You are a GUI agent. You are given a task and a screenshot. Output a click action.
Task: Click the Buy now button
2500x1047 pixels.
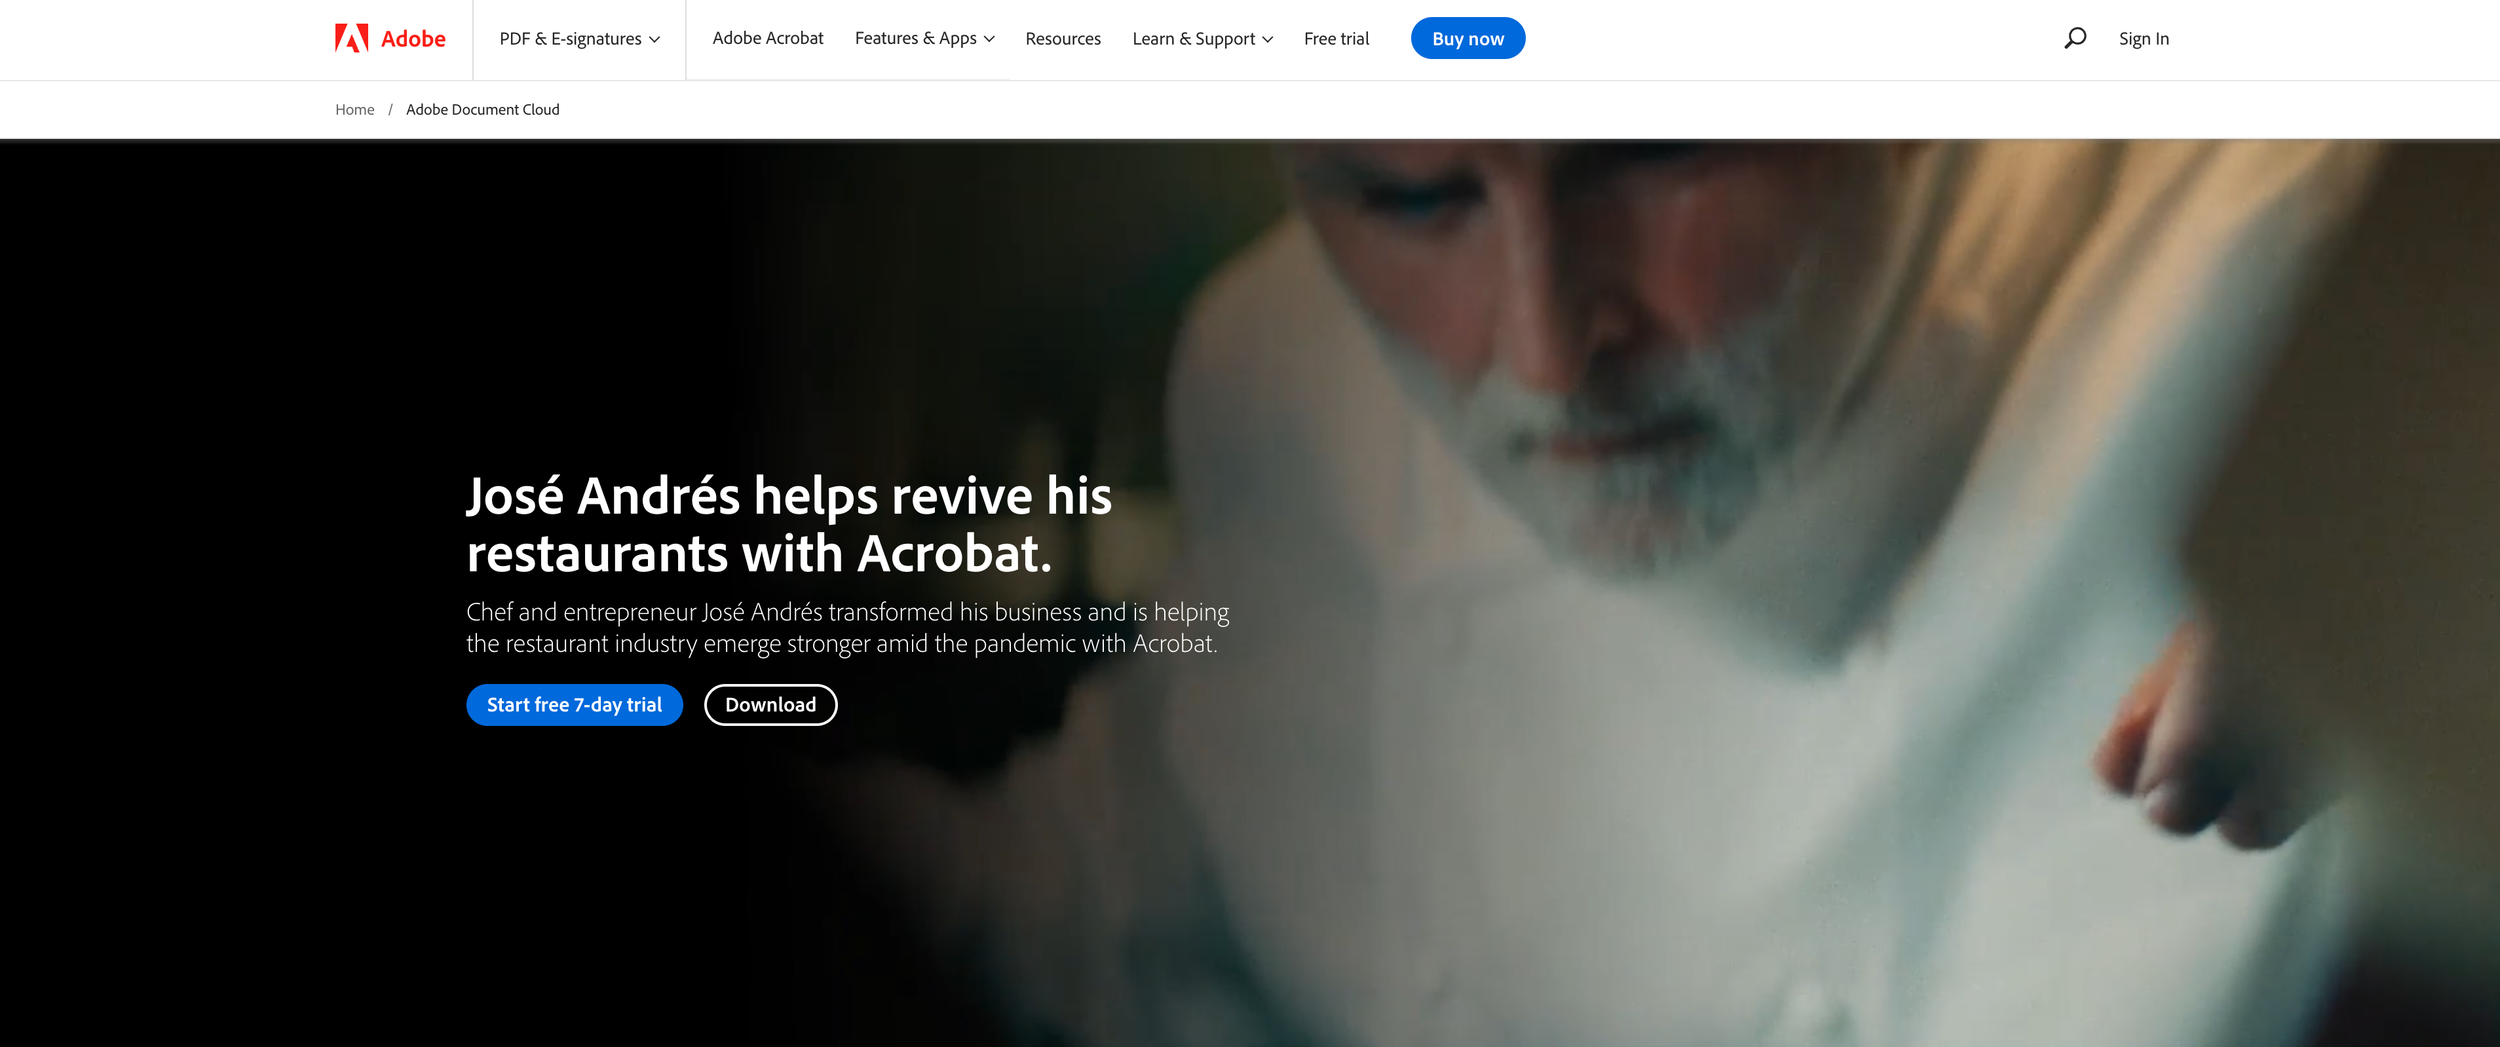(1467, 38)
